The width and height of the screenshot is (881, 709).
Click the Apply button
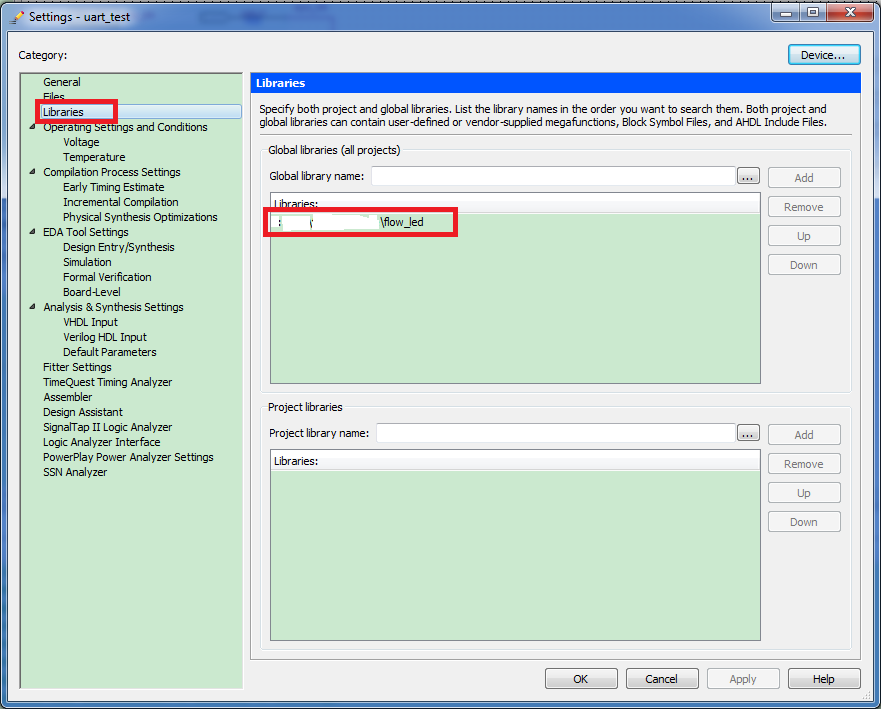[x=743, y=679]
